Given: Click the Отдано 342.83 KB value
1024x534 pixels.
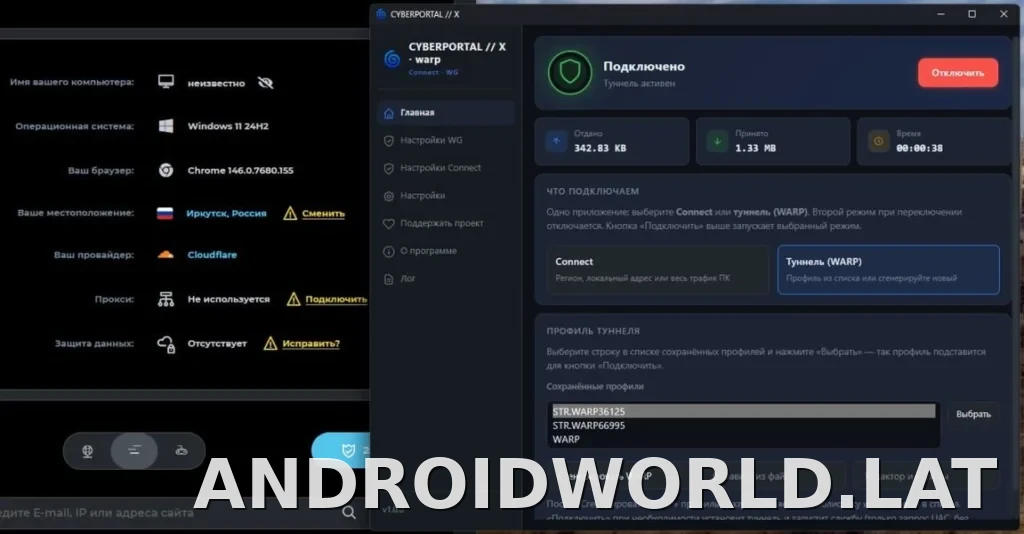Looking at the screenshot, I should (600, 148).
